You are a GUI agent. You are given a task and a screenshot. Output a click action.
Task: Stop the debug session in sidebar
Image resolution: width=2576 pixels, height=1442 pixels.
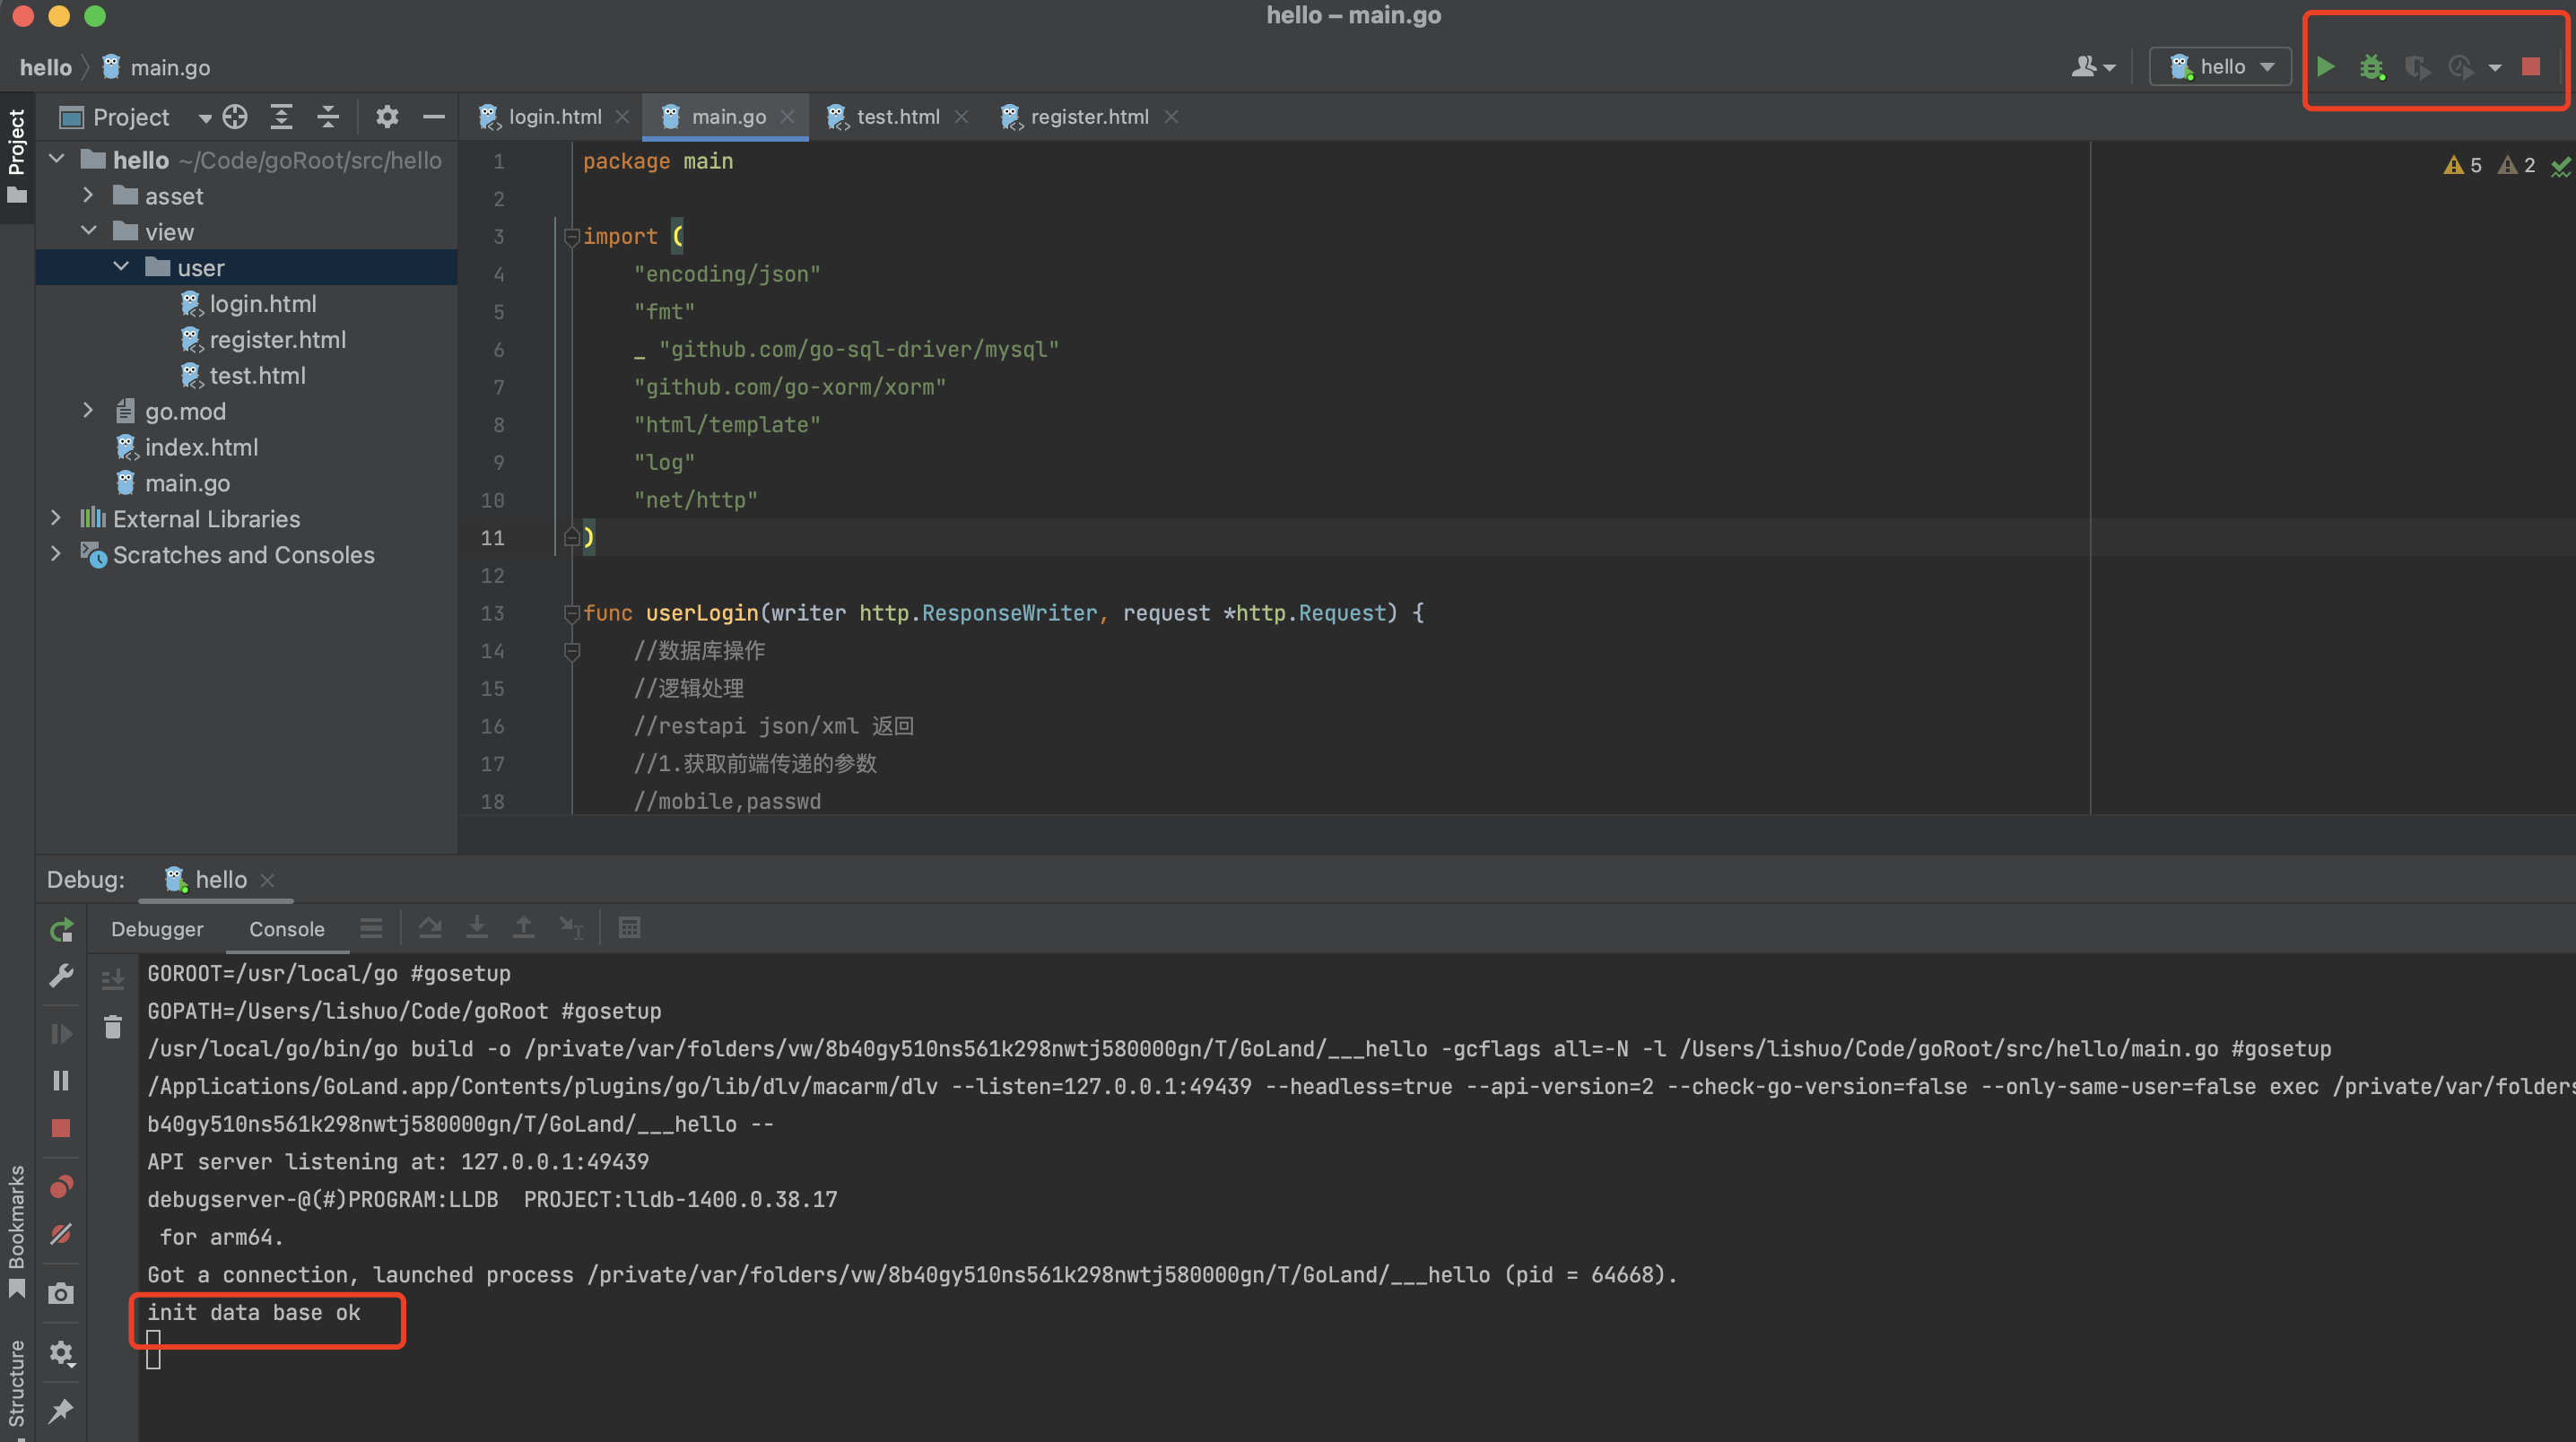(x=61, y=1128)
